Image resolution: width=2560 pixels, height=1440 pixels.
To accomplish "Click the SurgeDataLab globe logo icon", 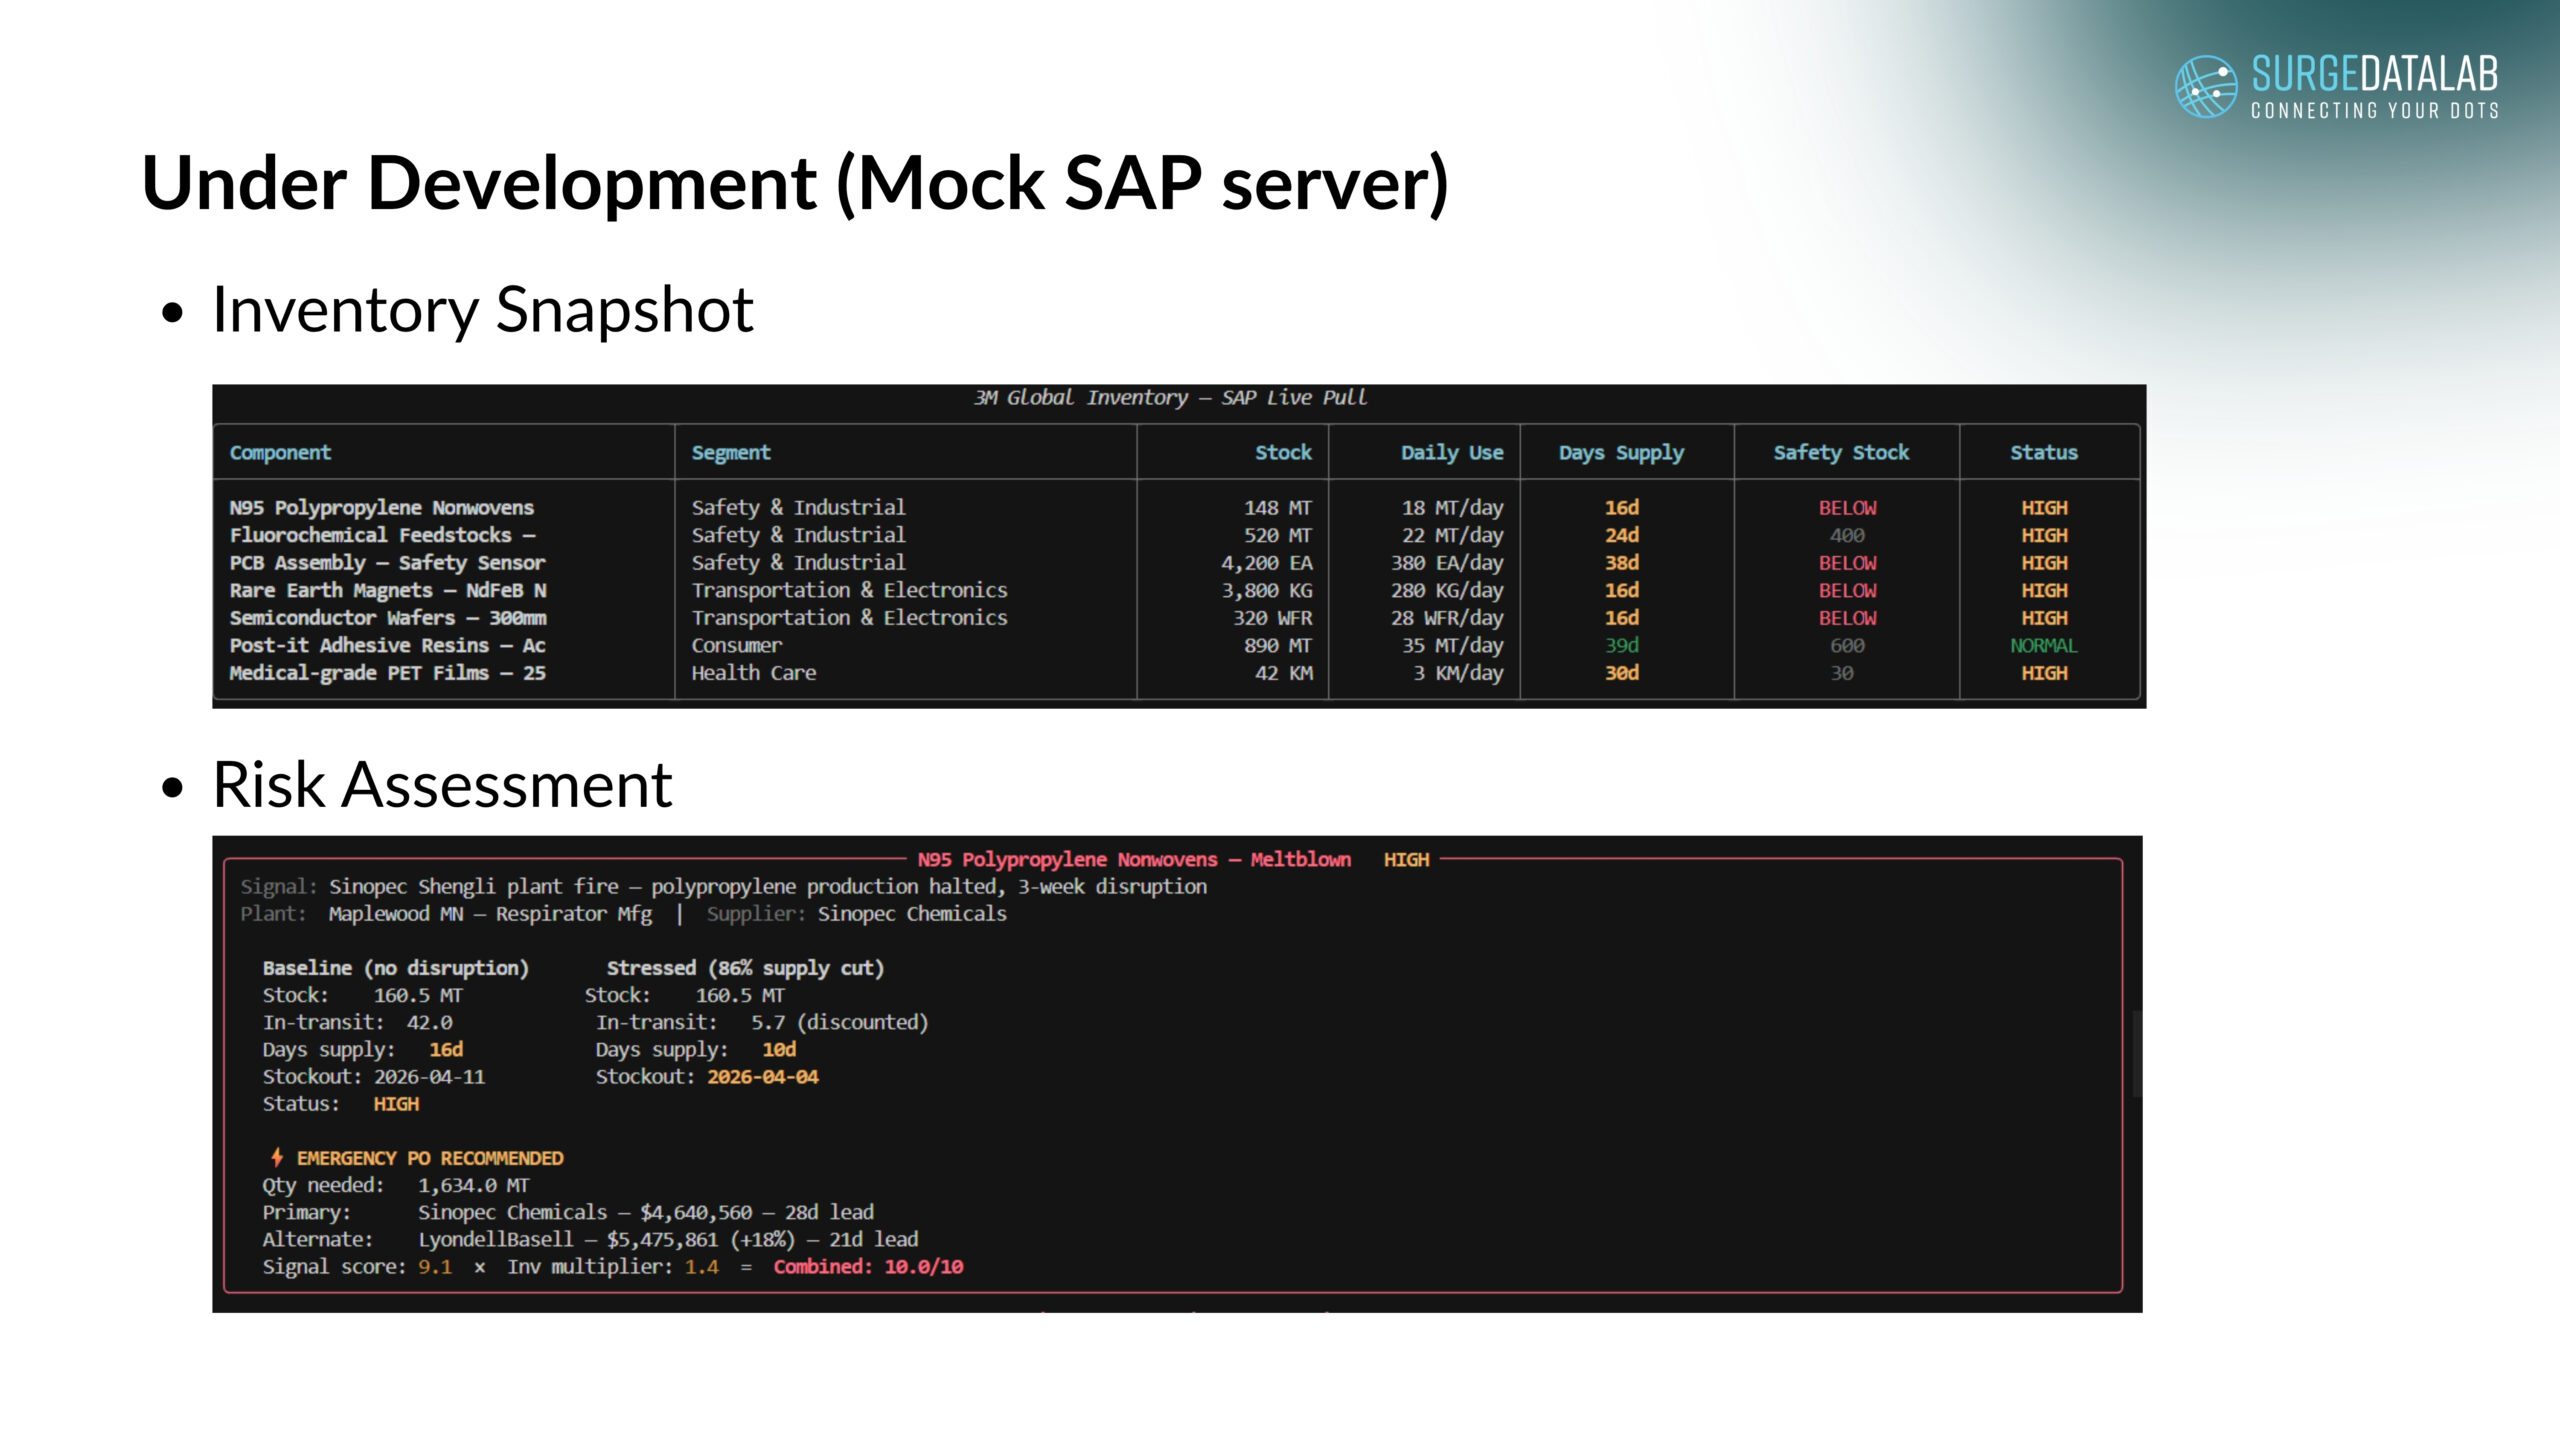I will [2205, 87].
